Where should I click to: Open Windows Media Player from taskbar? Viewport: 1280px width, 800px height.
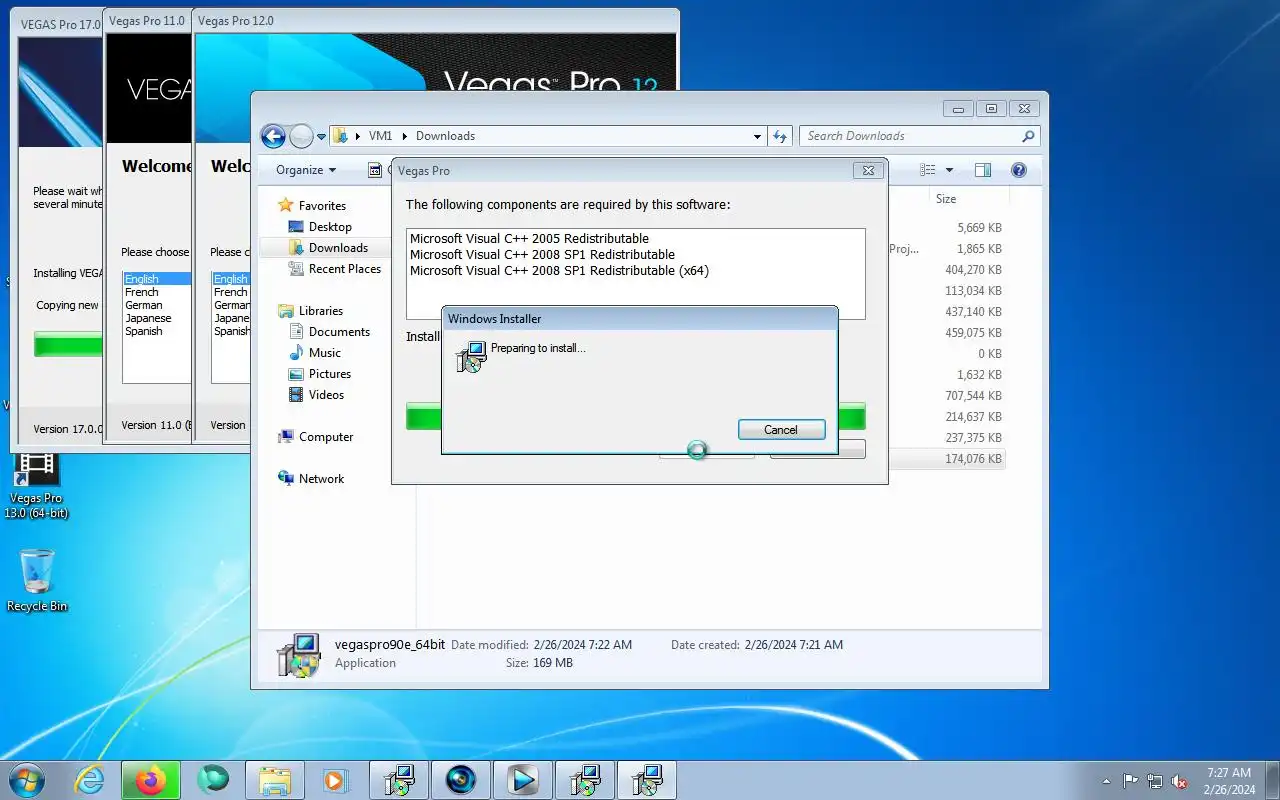[x=335, y=780]
